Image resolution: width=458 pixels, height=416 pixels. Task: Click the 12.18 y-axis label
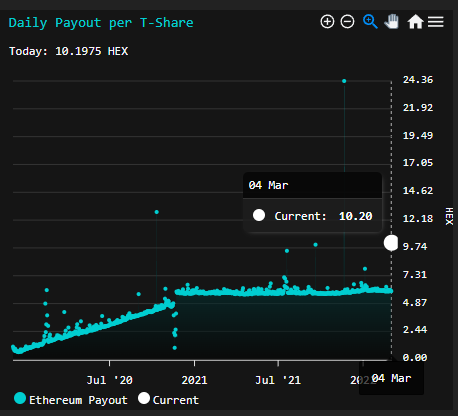418,219
